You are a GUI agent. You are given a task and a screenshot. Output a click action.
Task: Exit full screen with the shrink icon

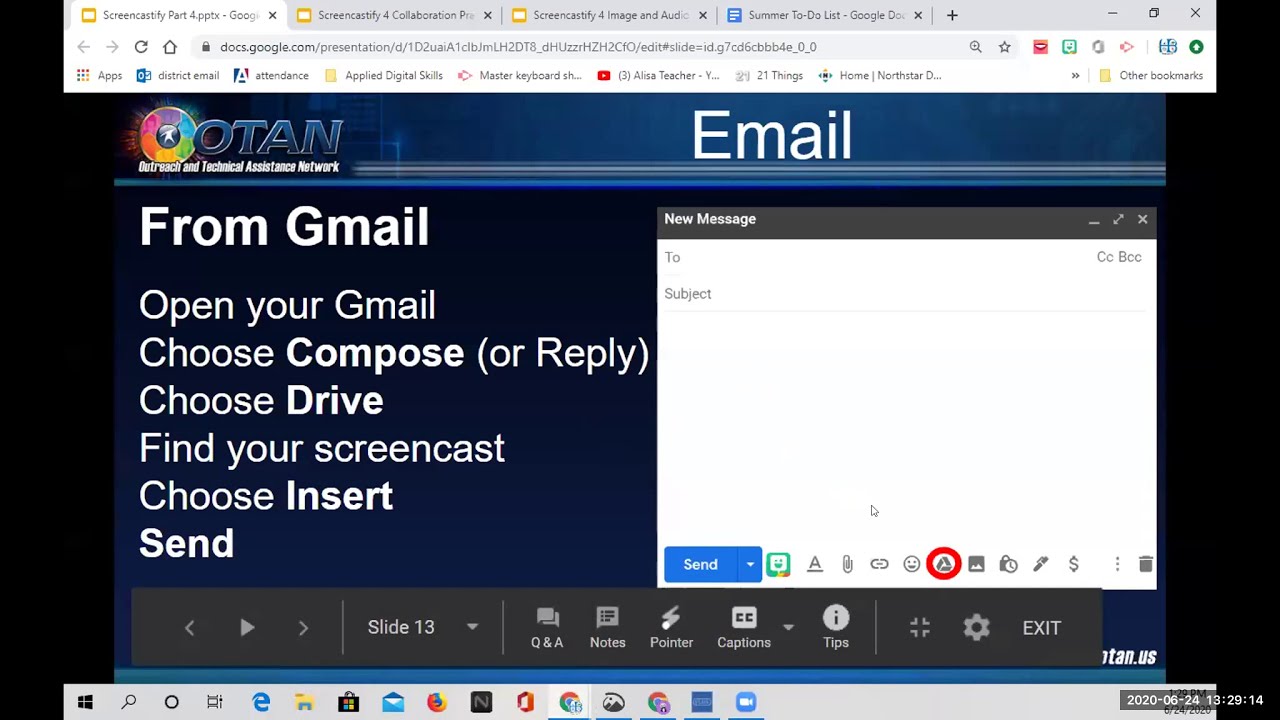pyautogui.click(x=920, y=627)
